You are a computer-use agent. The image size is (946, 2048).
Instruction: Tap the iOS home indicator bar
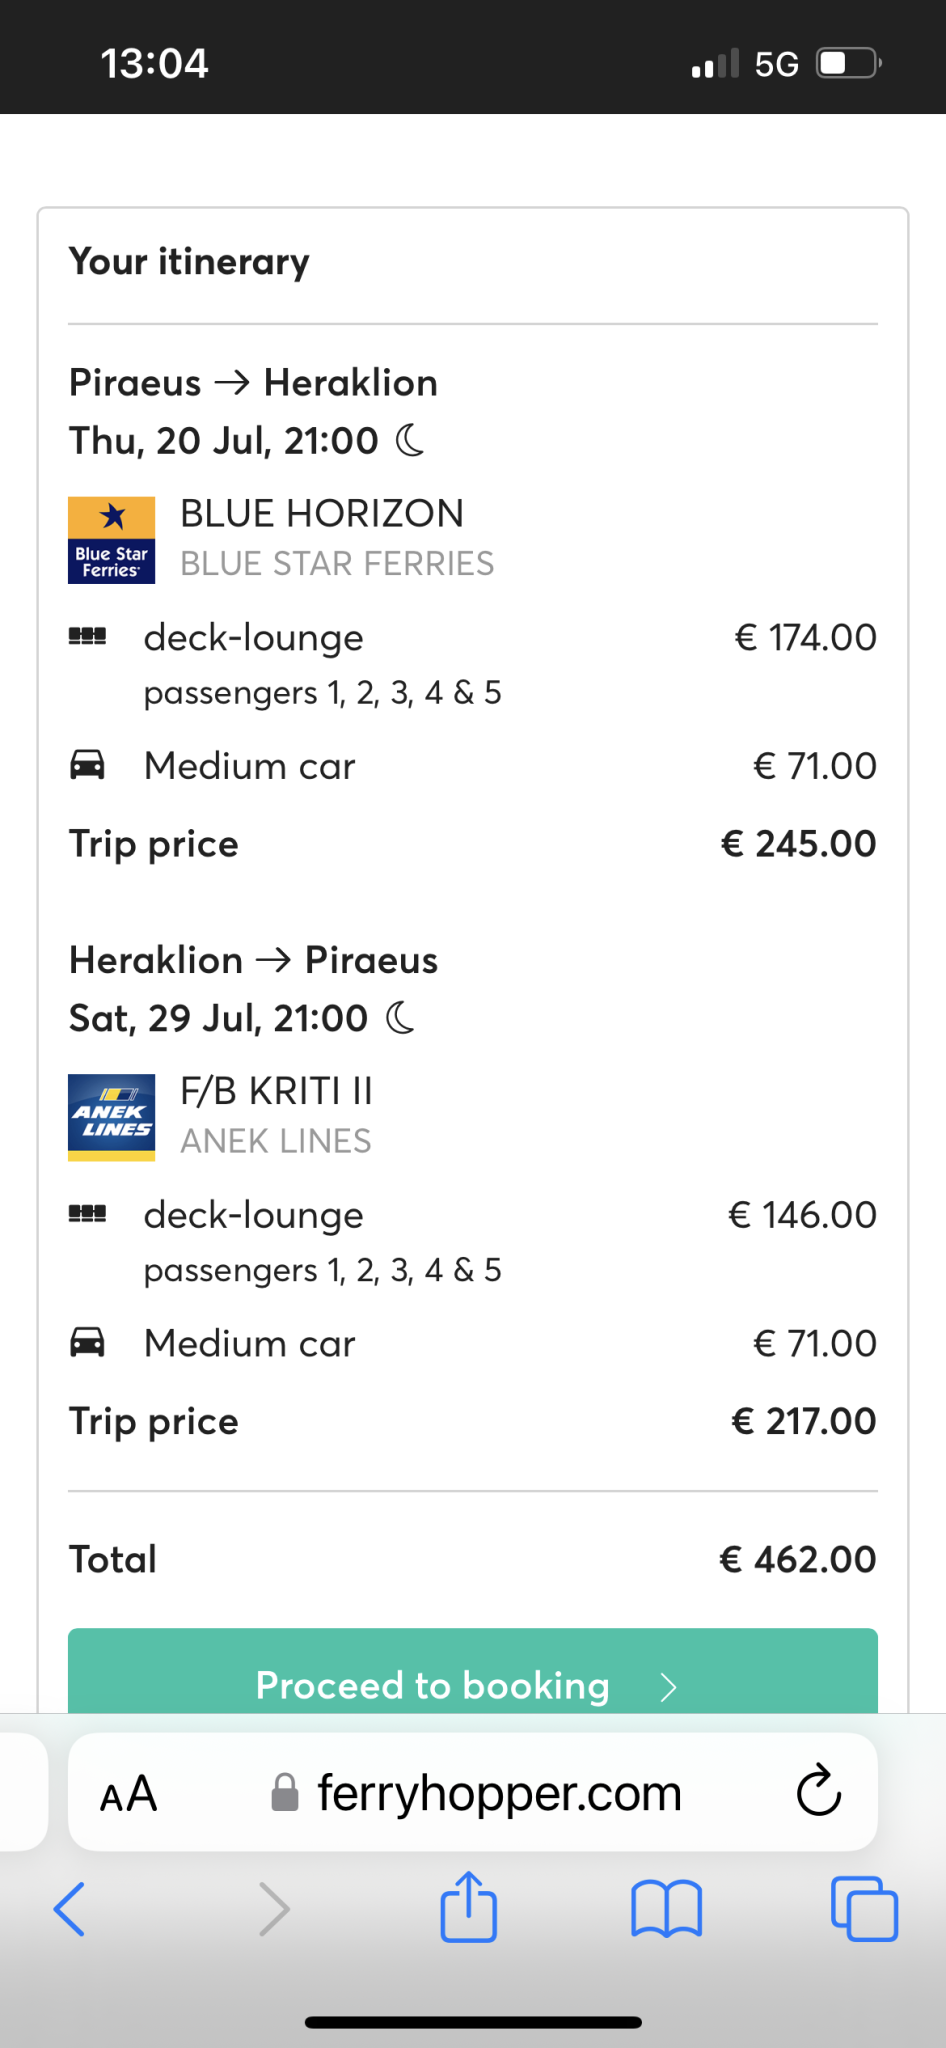473,2022
